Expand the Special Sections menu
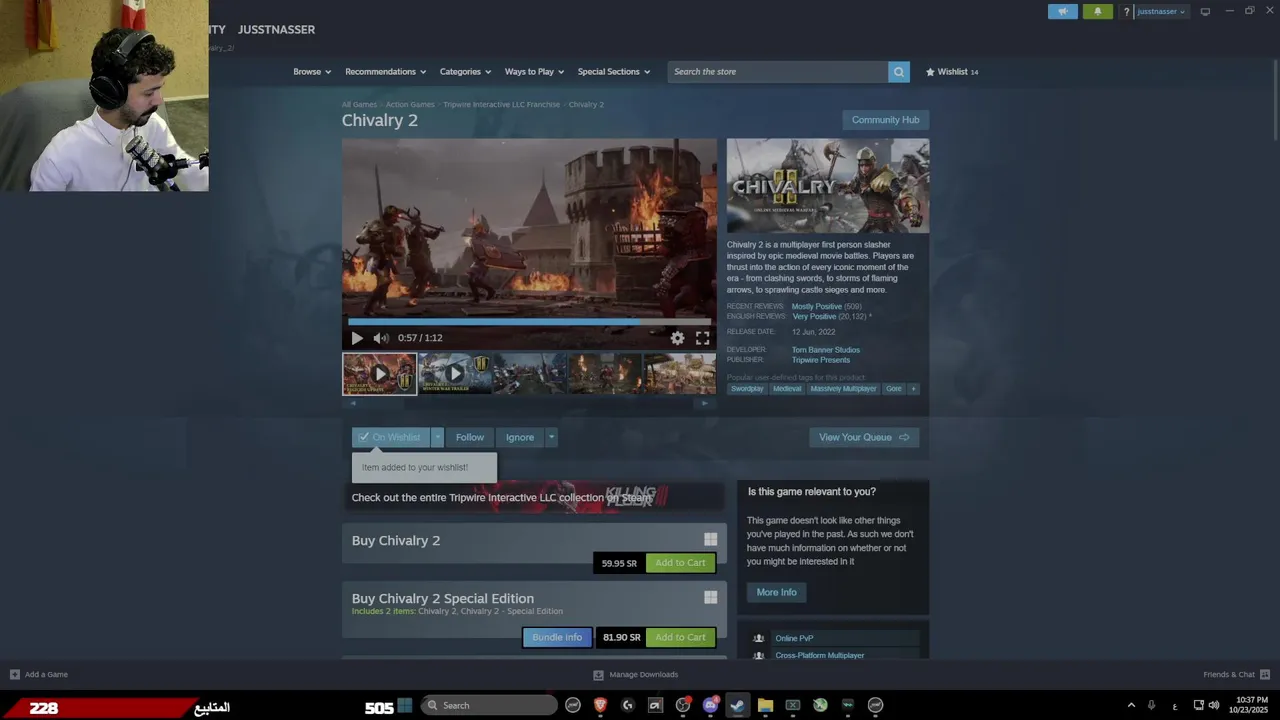The height and width of the screenshot is (720, 1280). (x=613, y=72)
